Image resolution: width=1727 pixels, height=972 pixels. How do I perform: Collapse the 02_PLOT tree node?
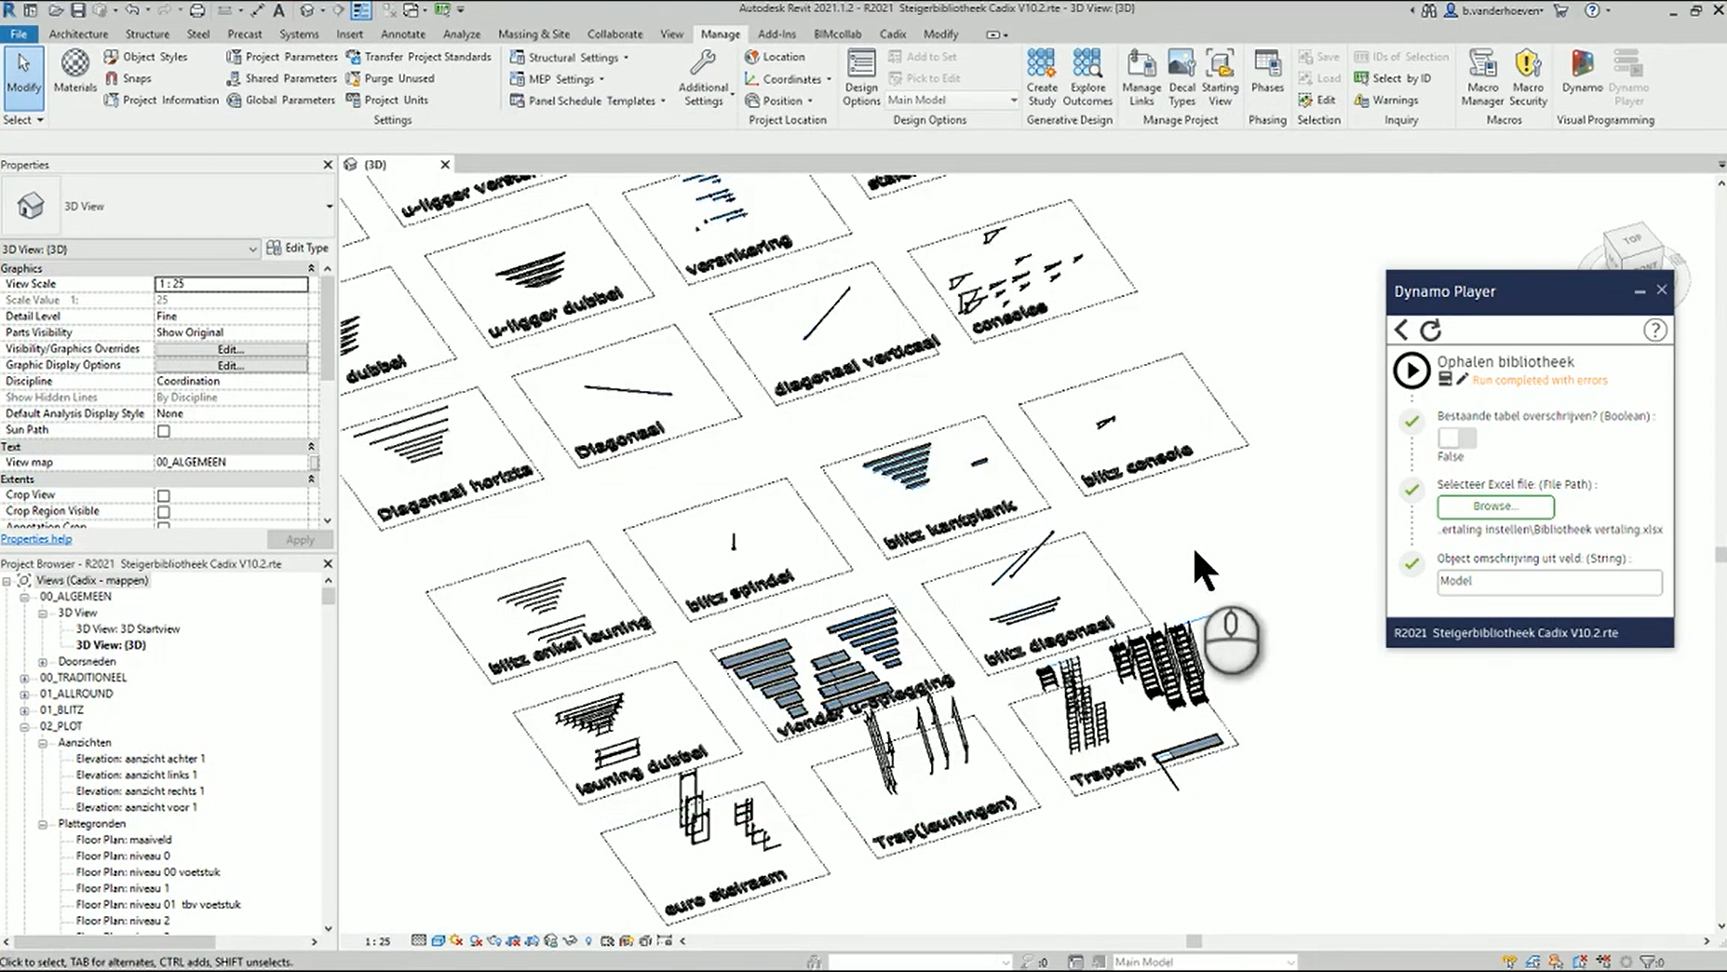click(25, 727)
